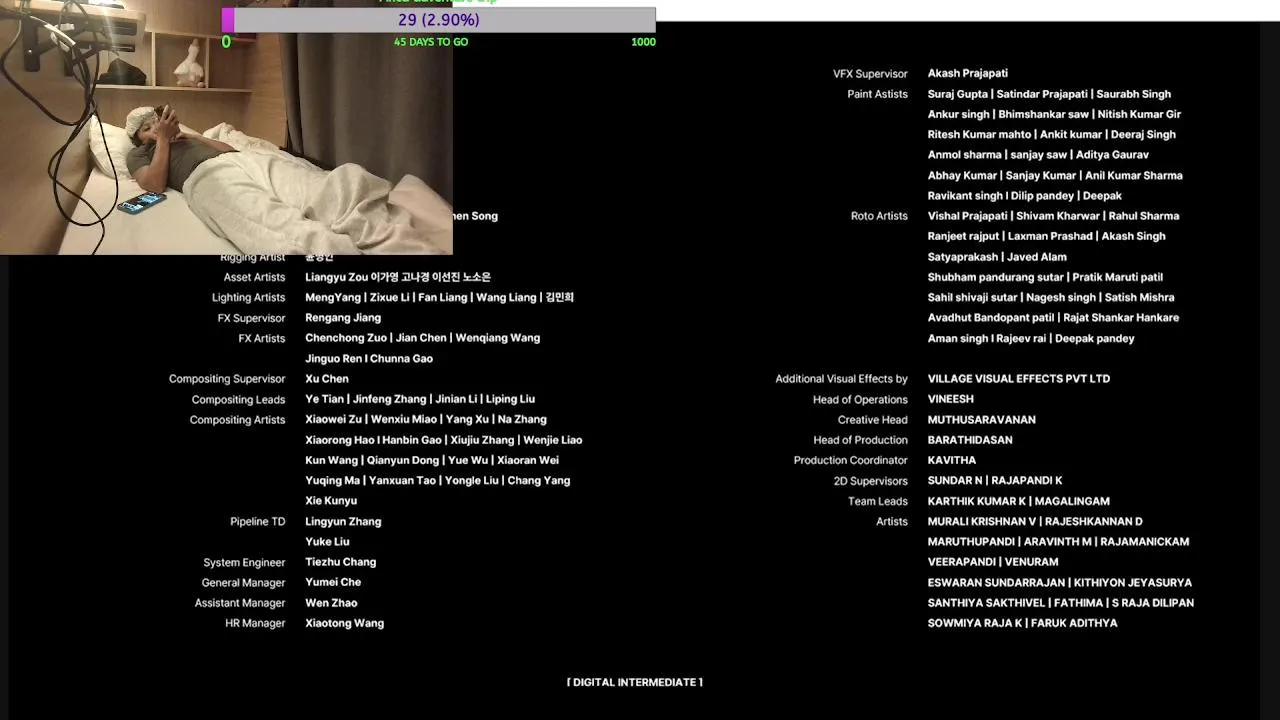Click the 'MengYang | Zixue Li | Fan Liang' line
The width and height of the screenshot is (1280, 720).
[439, 297]
